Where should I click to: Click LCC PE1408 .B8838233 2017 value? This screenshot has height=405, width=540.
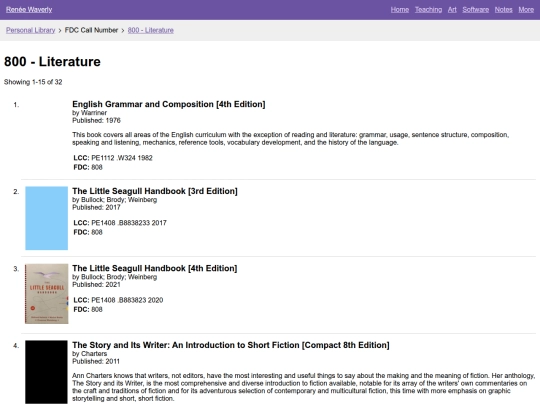pyautogui.click(x=129, y=223)
